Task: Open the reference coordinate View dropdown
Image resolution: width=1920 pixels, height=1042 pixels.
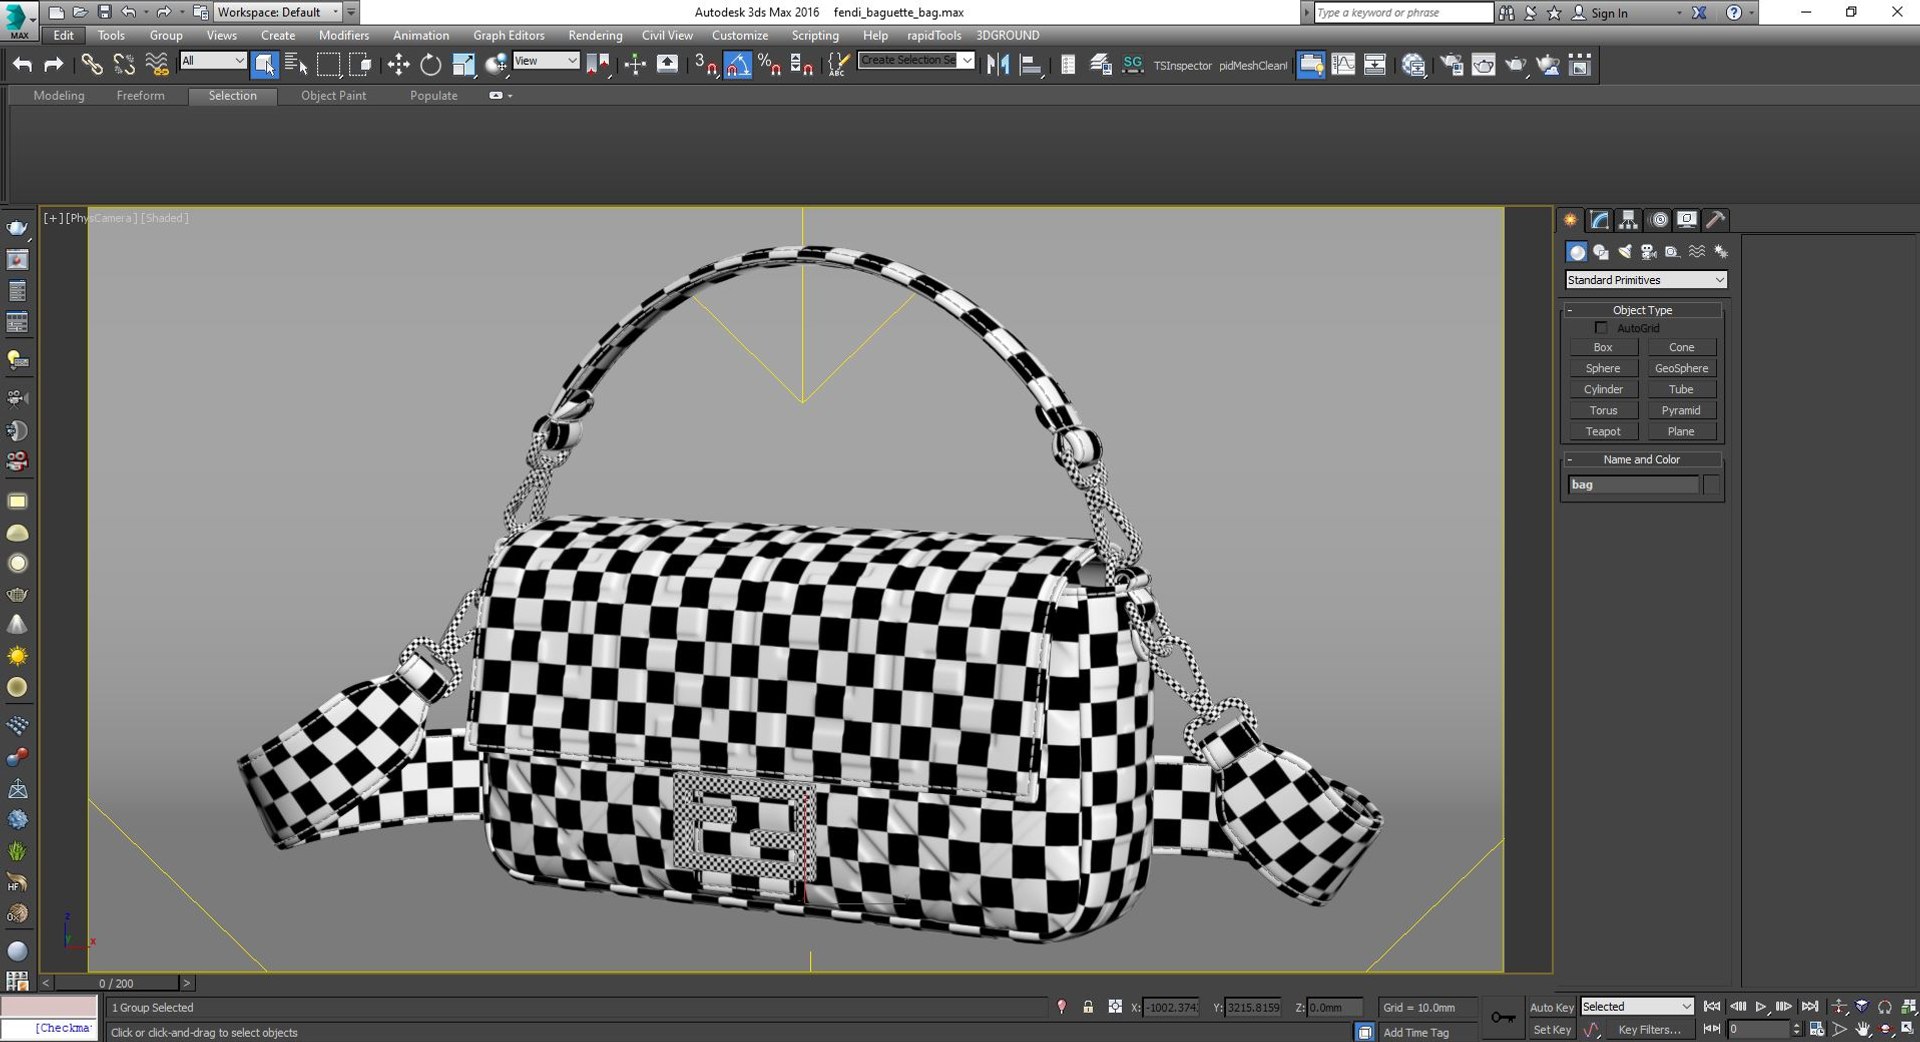Action: point(546,61)
